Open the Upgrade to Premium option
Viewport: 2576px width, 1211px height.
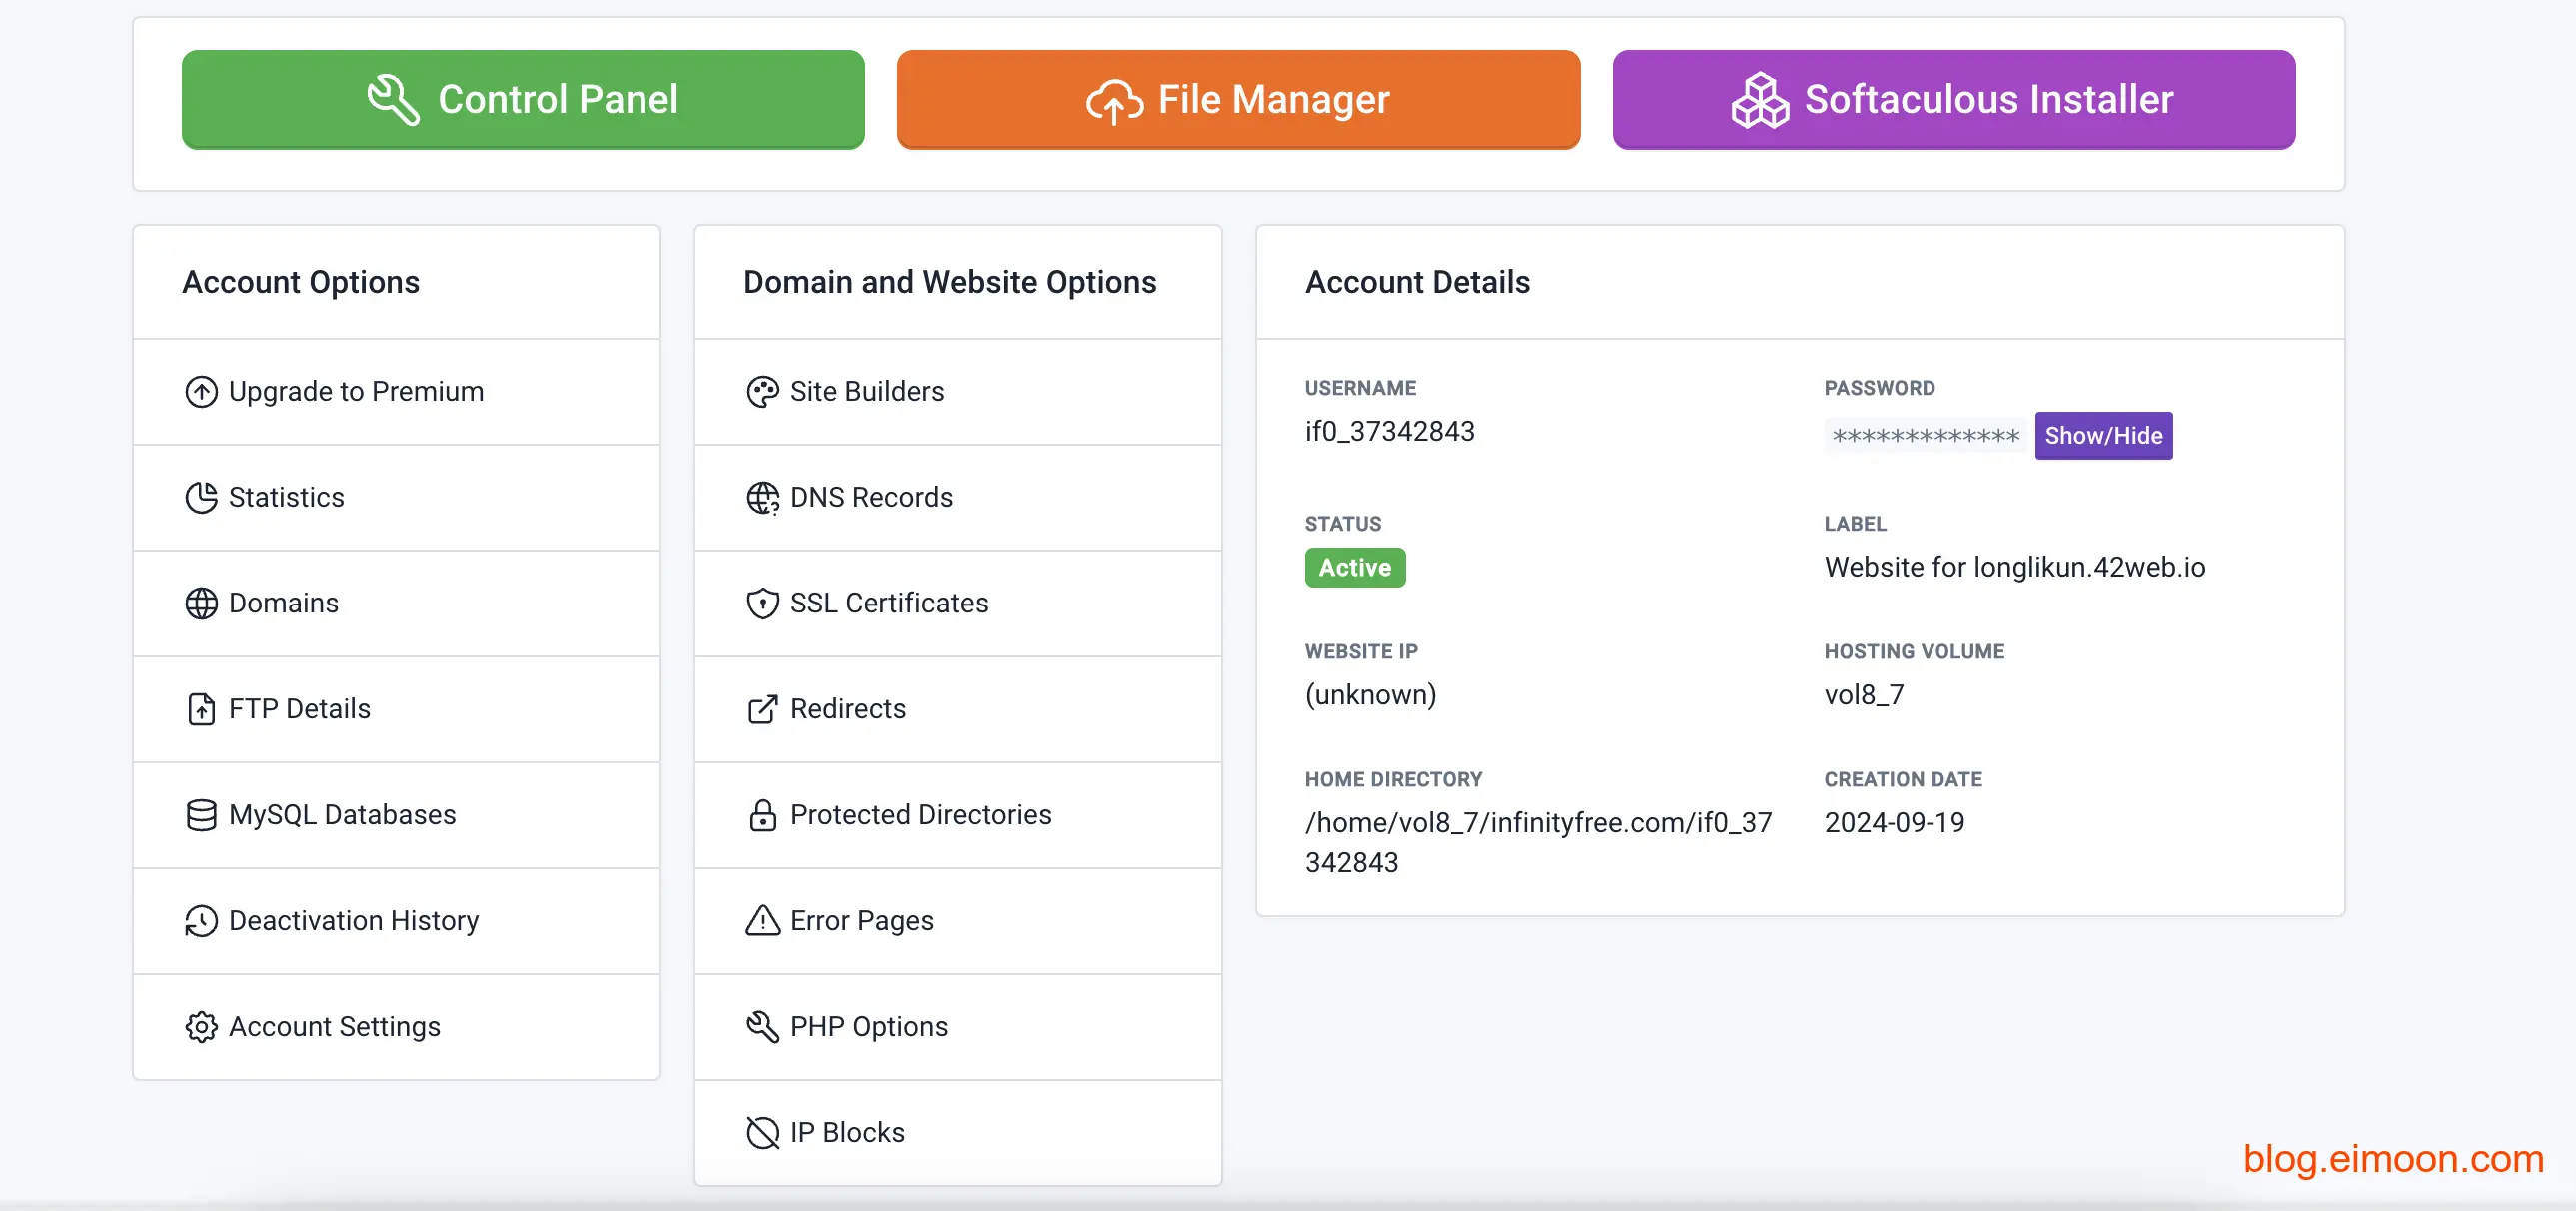[355, 391]
